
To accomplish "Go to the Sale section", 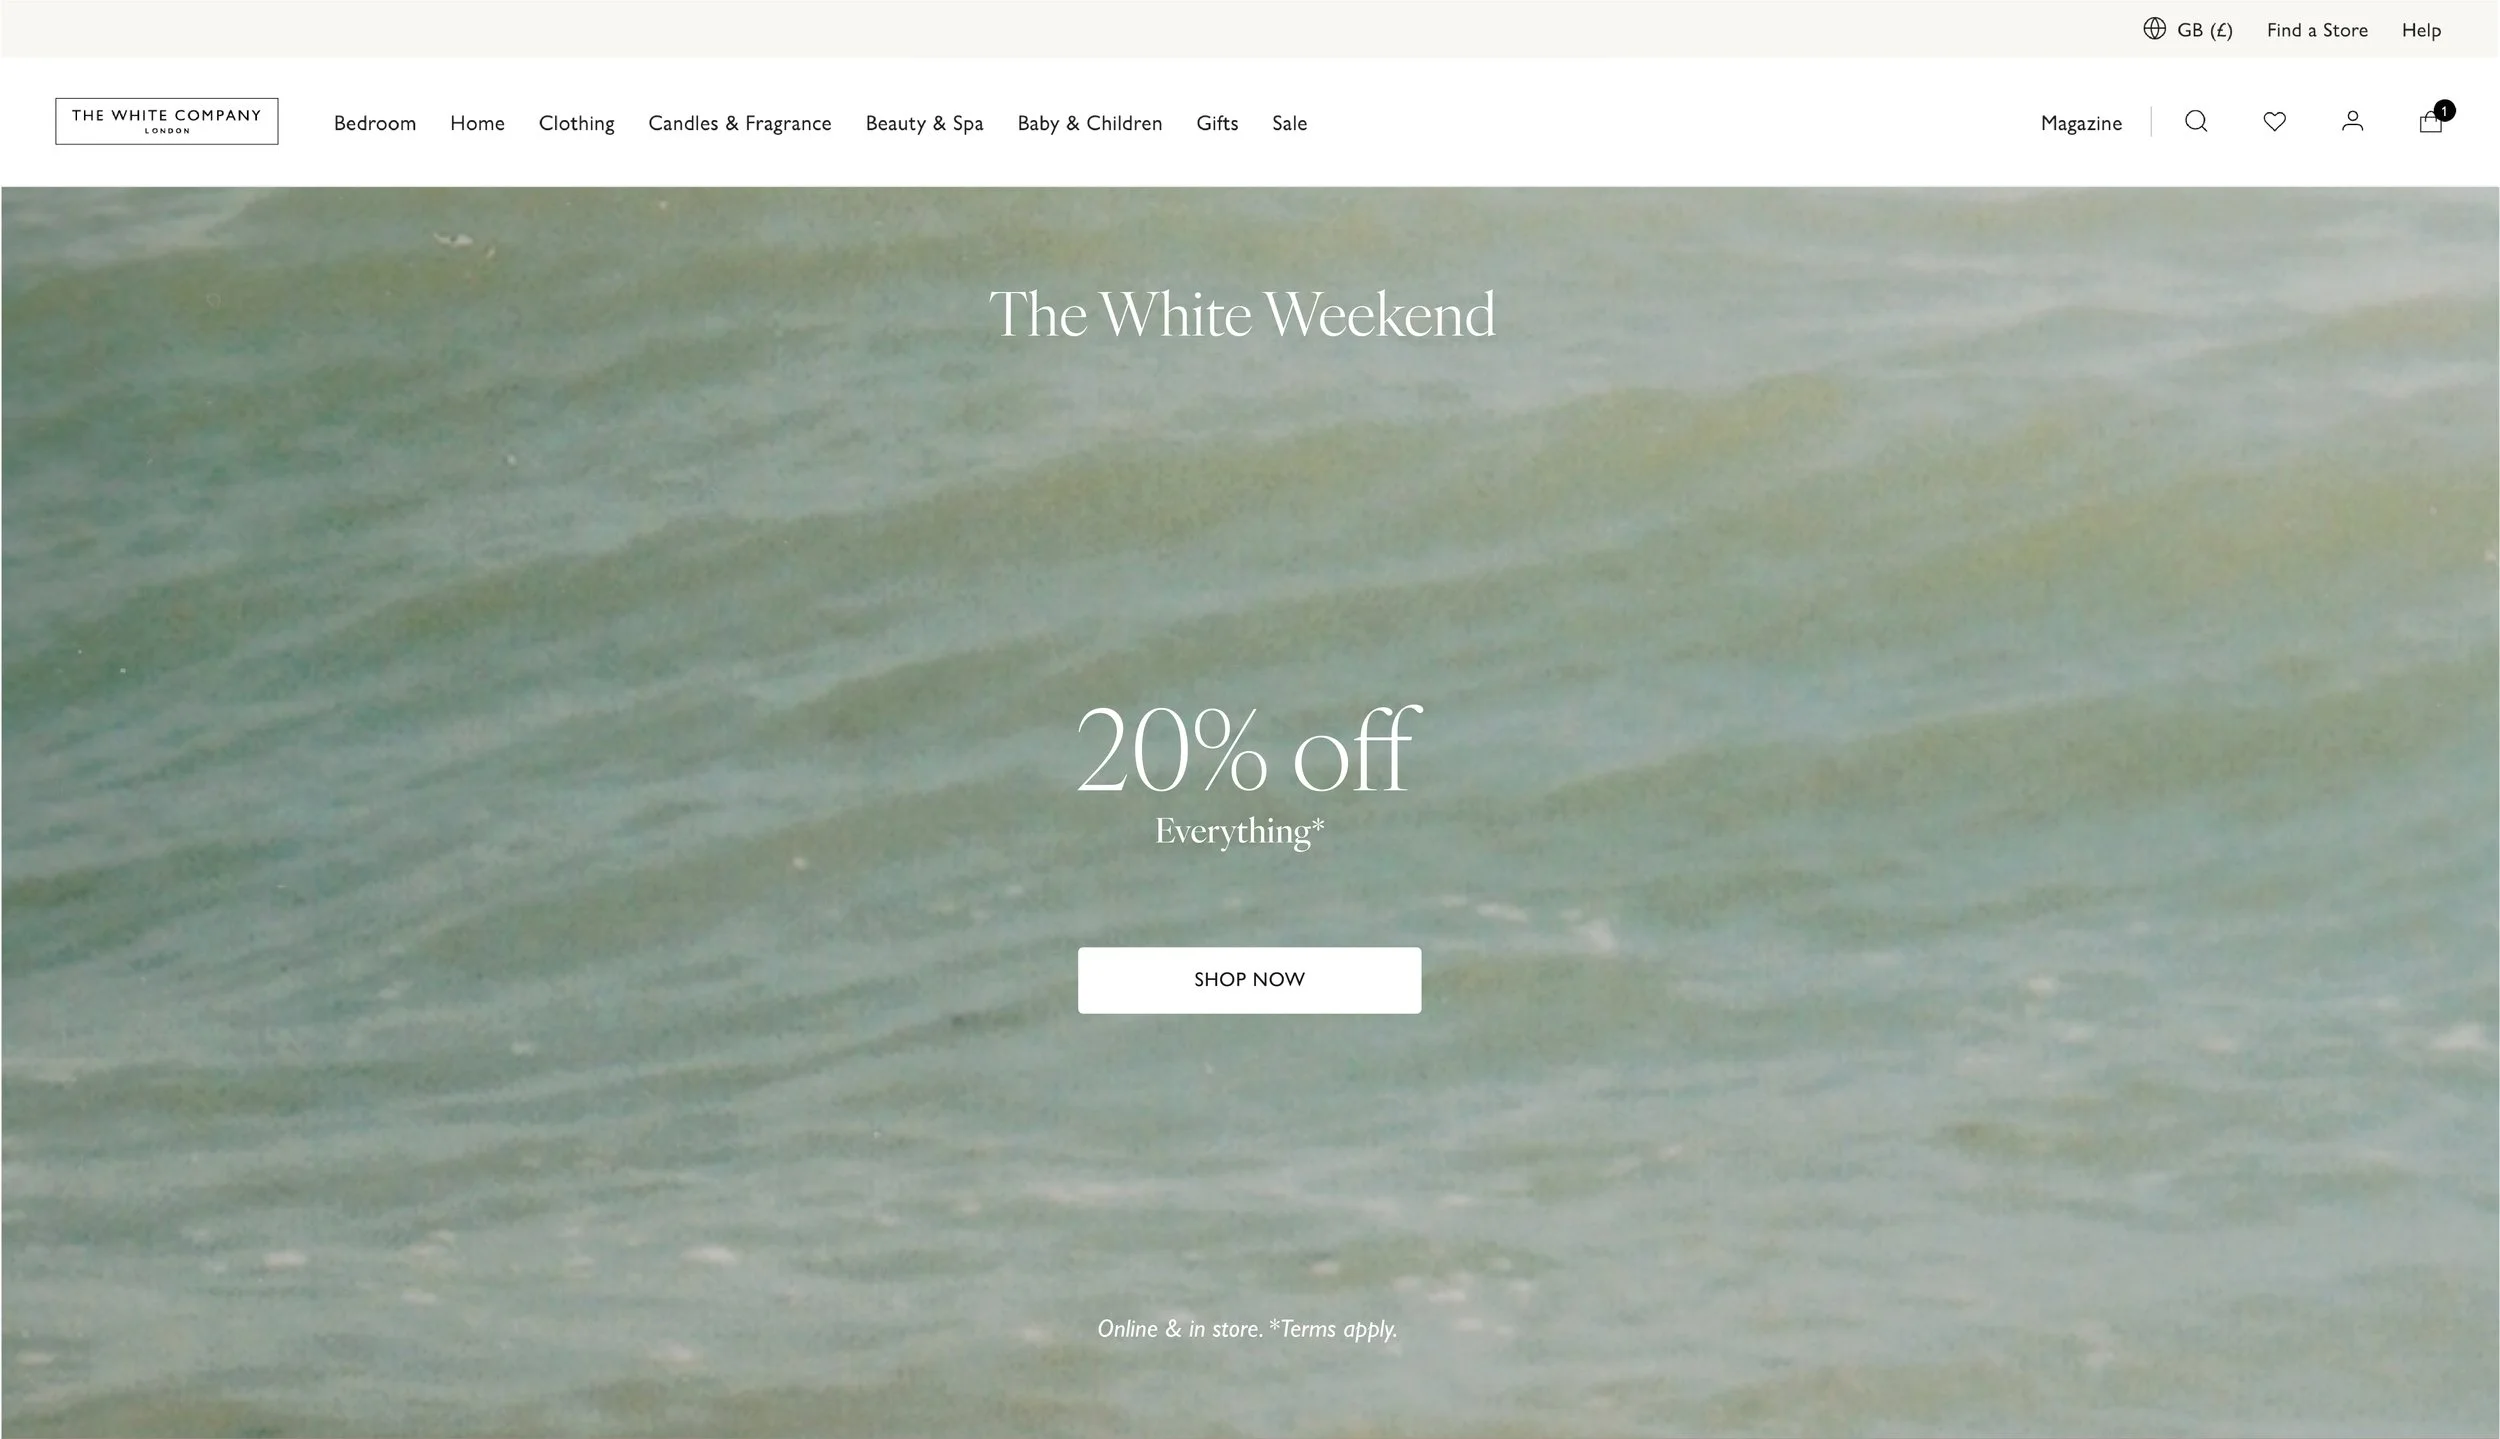I will pos(1290,123).
